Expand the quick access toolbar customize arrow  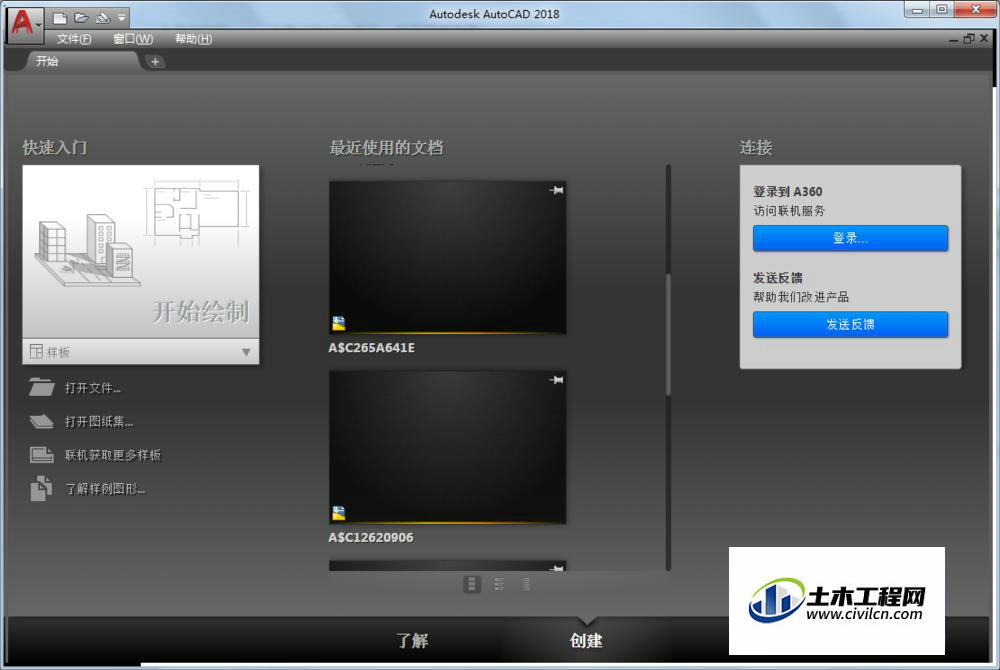(x=121, y=18)
